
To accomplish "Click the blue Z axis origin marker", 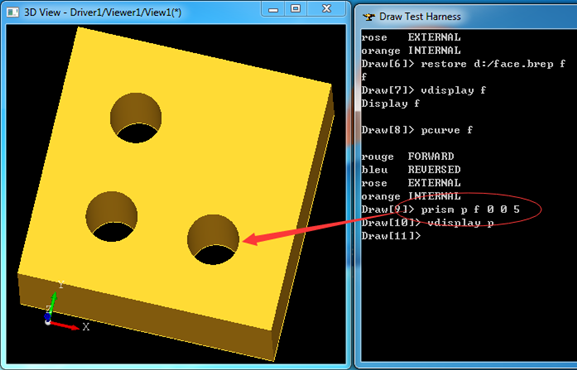I will coord(47,316).
